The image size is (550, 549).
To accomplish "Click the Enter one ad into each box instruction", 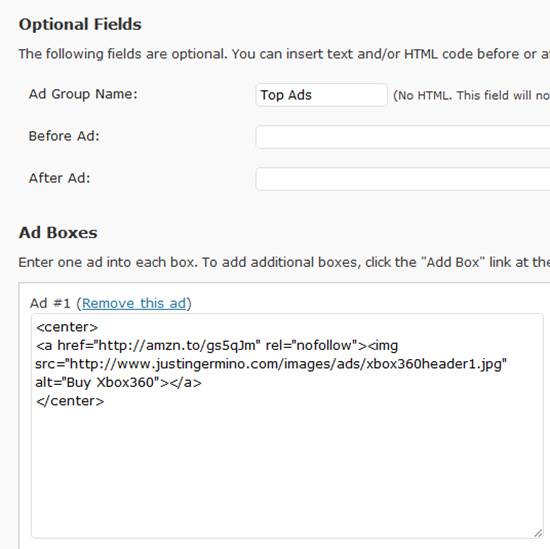I will pos(284,262).
